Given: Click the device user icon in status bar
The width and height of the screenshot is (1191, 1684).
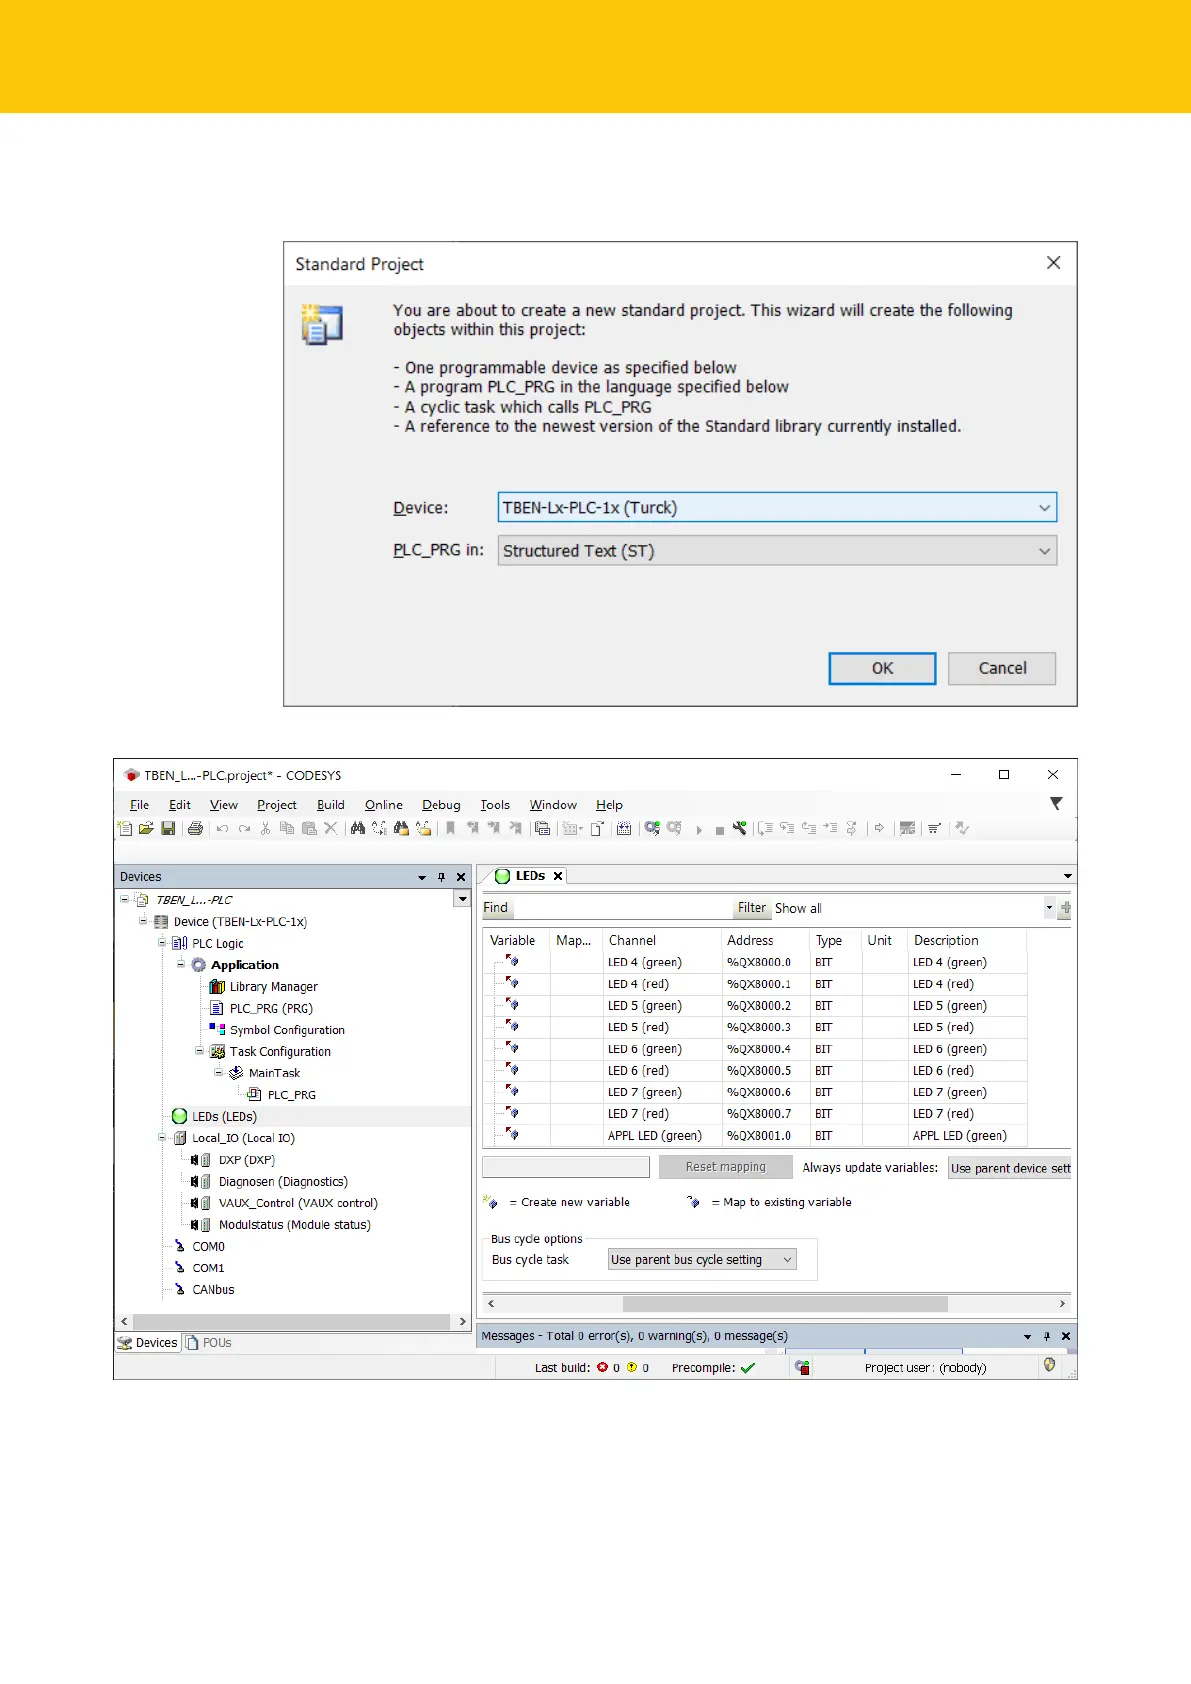Looking at the screenshot, I should [802, 1367].
